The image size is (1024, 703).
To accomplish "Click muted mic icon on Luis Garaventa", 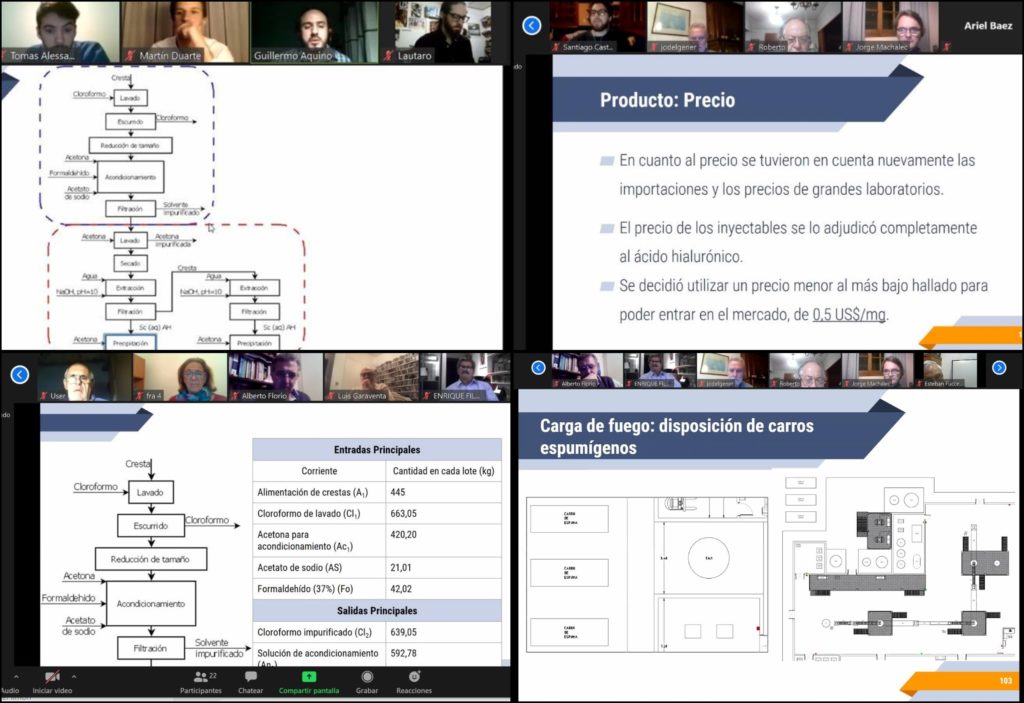I will click(x=333, y=395).
